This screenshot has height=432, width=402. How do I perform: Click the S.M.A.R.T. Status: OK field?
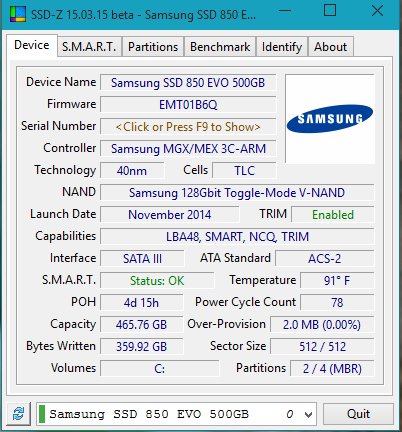pos(157,281)
